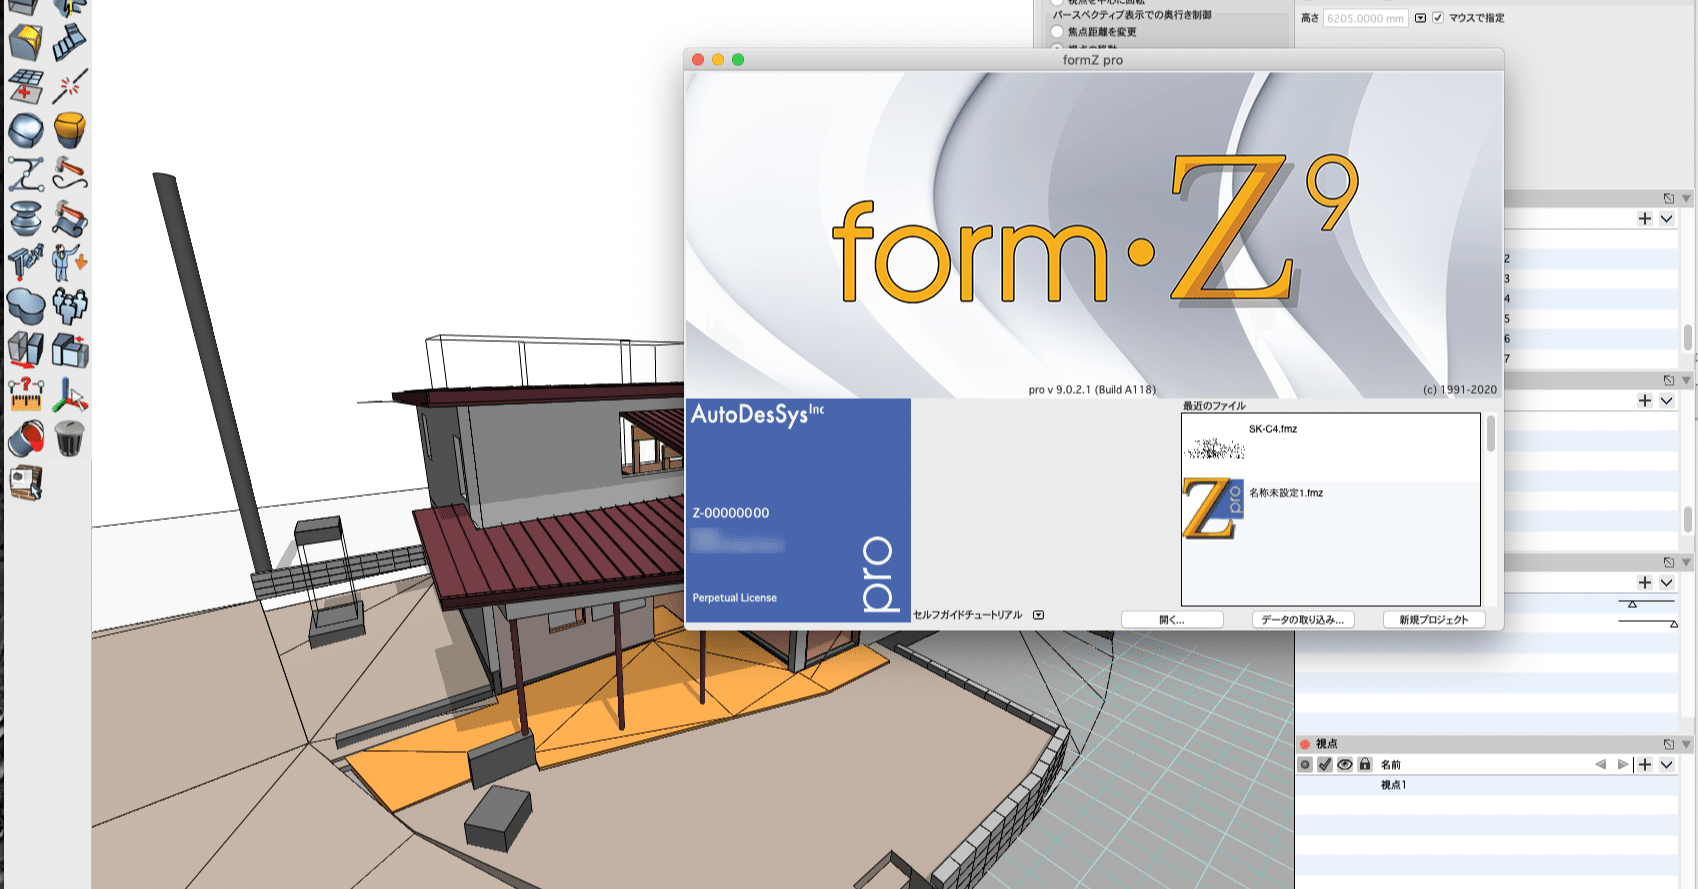Select the Z-shaped spline curve tool
Image resolution: width=1698 pixels, height=889 pixels.
[x=26, y=174]
